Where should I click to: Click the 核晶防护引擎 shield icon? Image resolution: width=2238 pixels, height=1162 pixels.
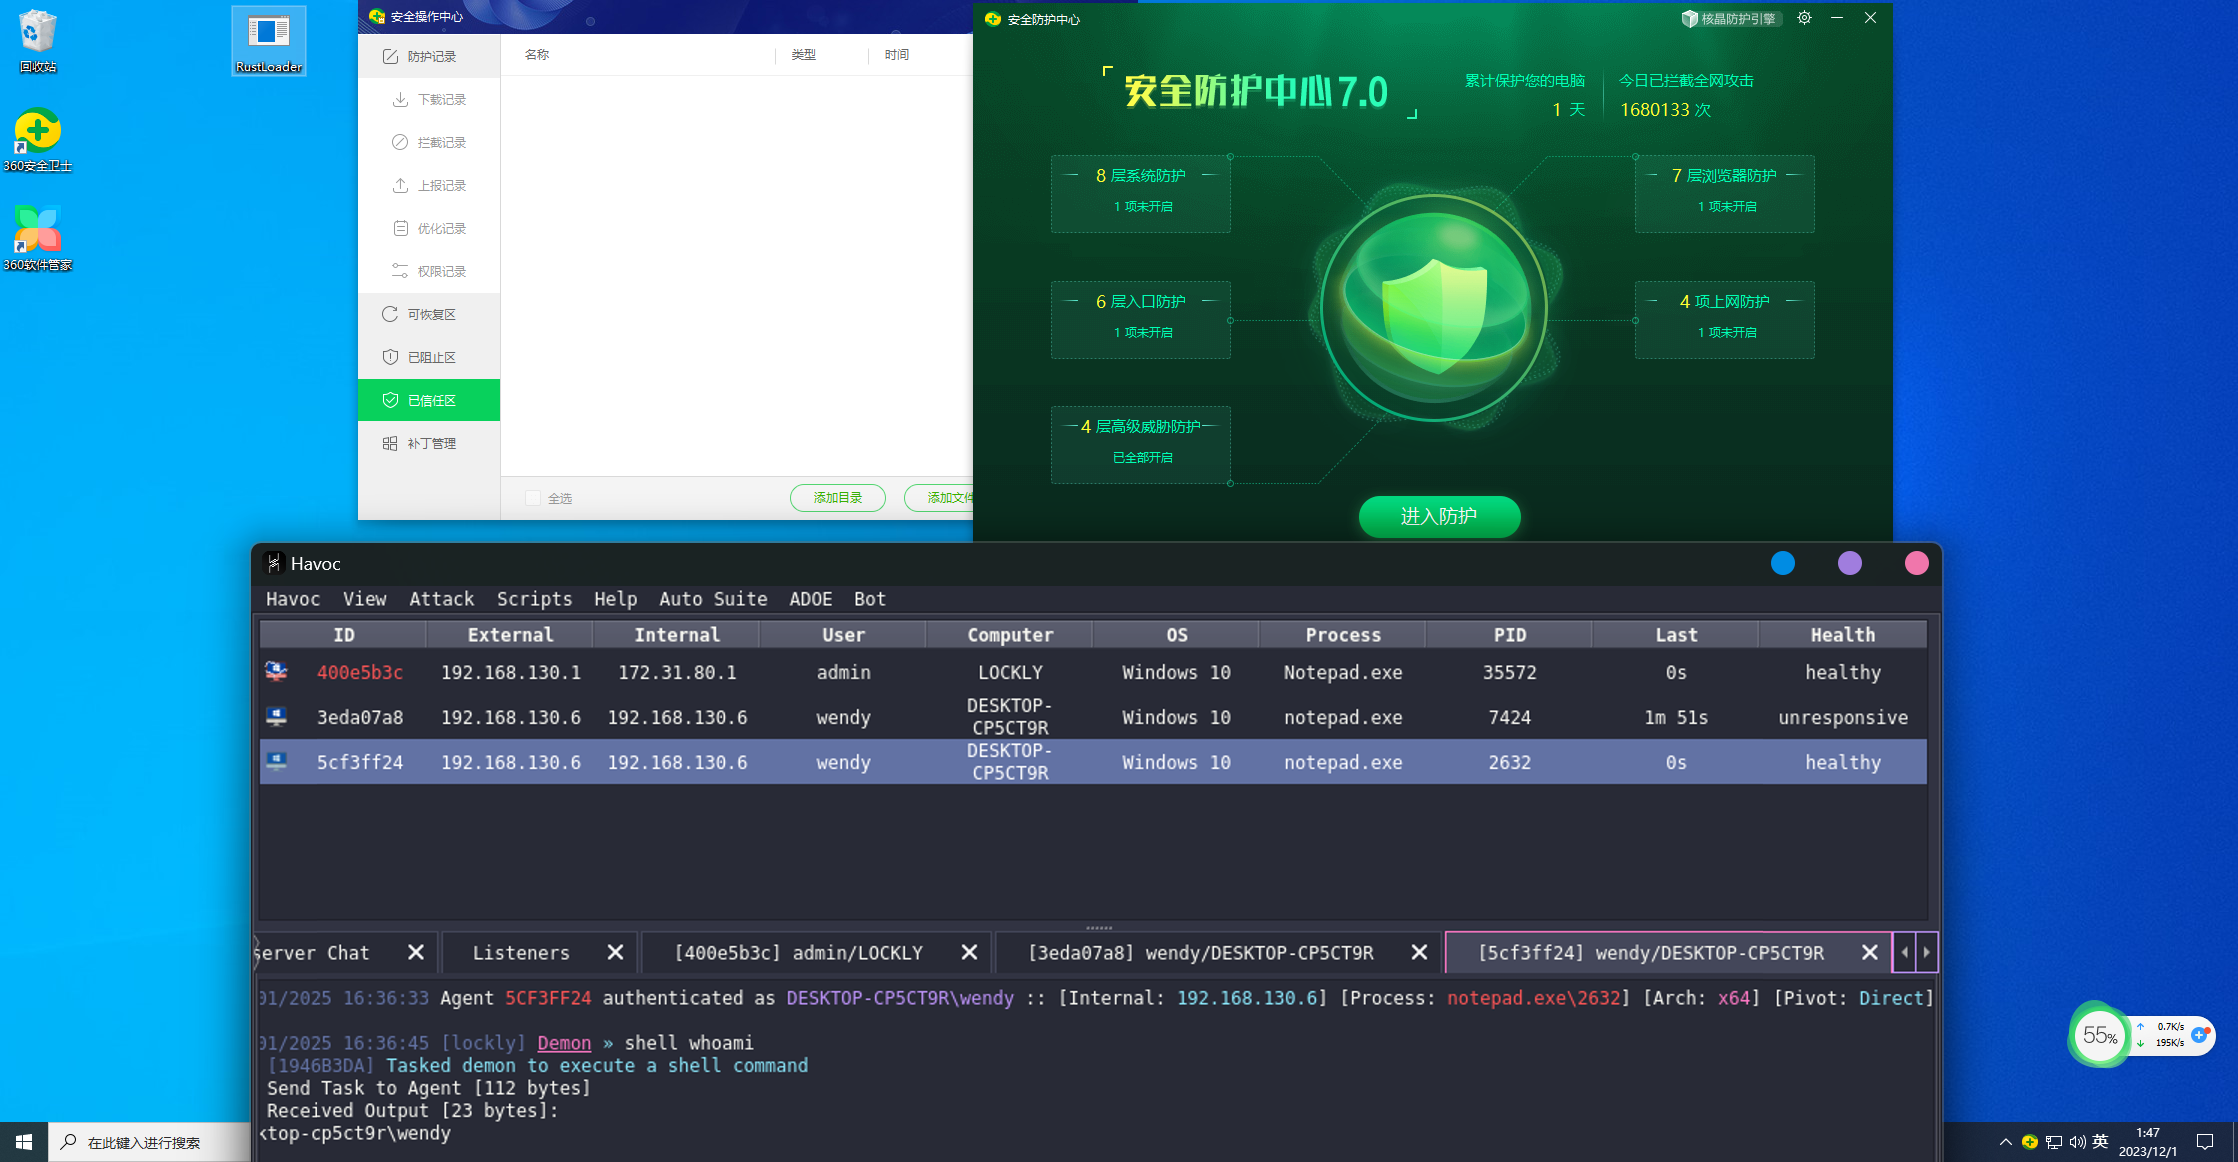(x=1690, y=19)
